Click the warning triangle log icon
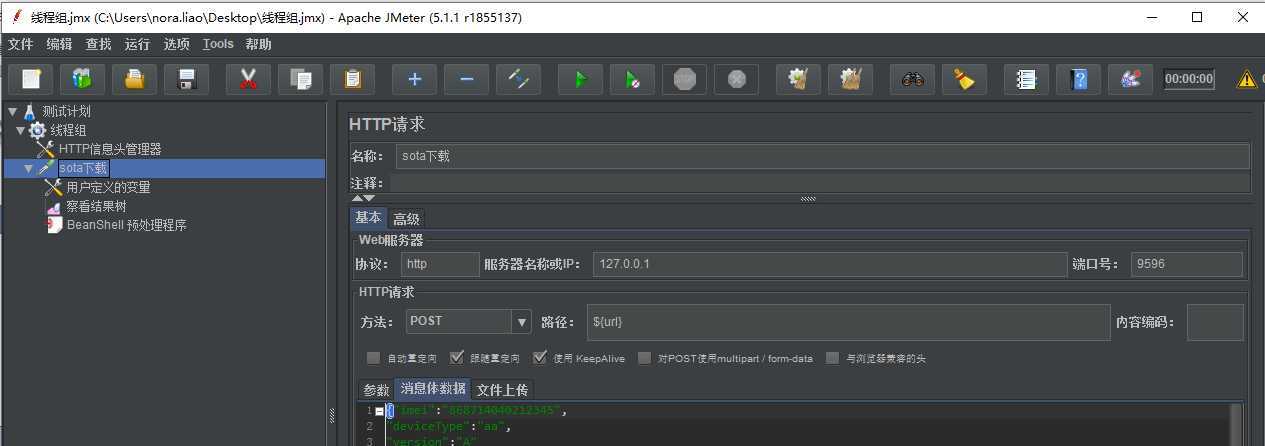Screen dimensions: 1265x446 (1247, 79)
